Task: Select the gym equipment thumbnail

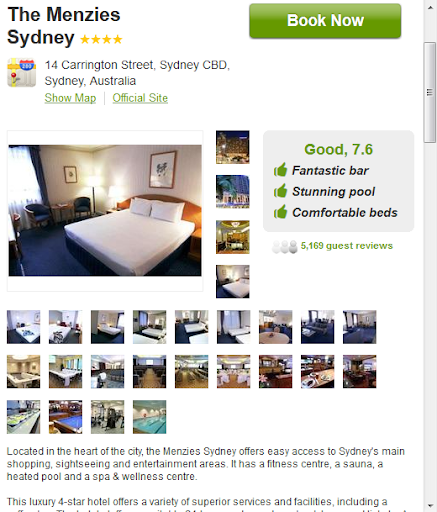Action: tap(107, 417)
